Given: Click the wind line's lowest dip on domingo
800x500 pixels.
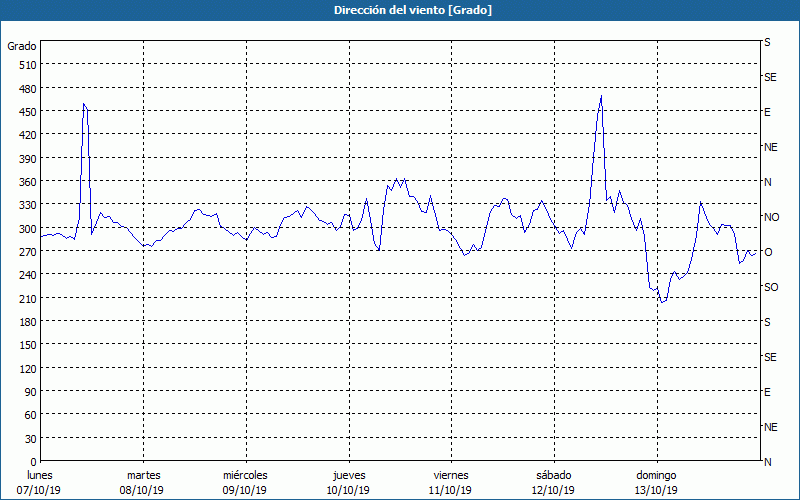Looking at the screenshot, I should pos(662,303).
